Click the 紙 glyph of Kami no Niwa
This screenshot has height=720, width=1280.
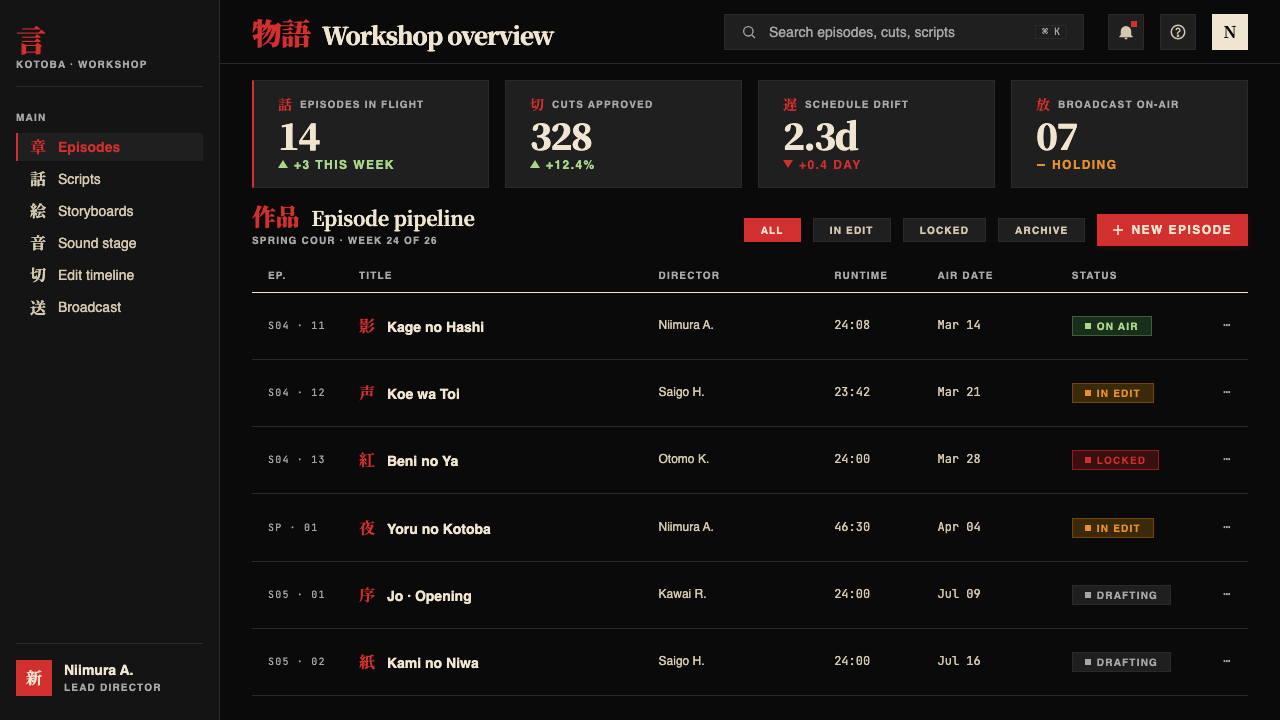(367, 662)
